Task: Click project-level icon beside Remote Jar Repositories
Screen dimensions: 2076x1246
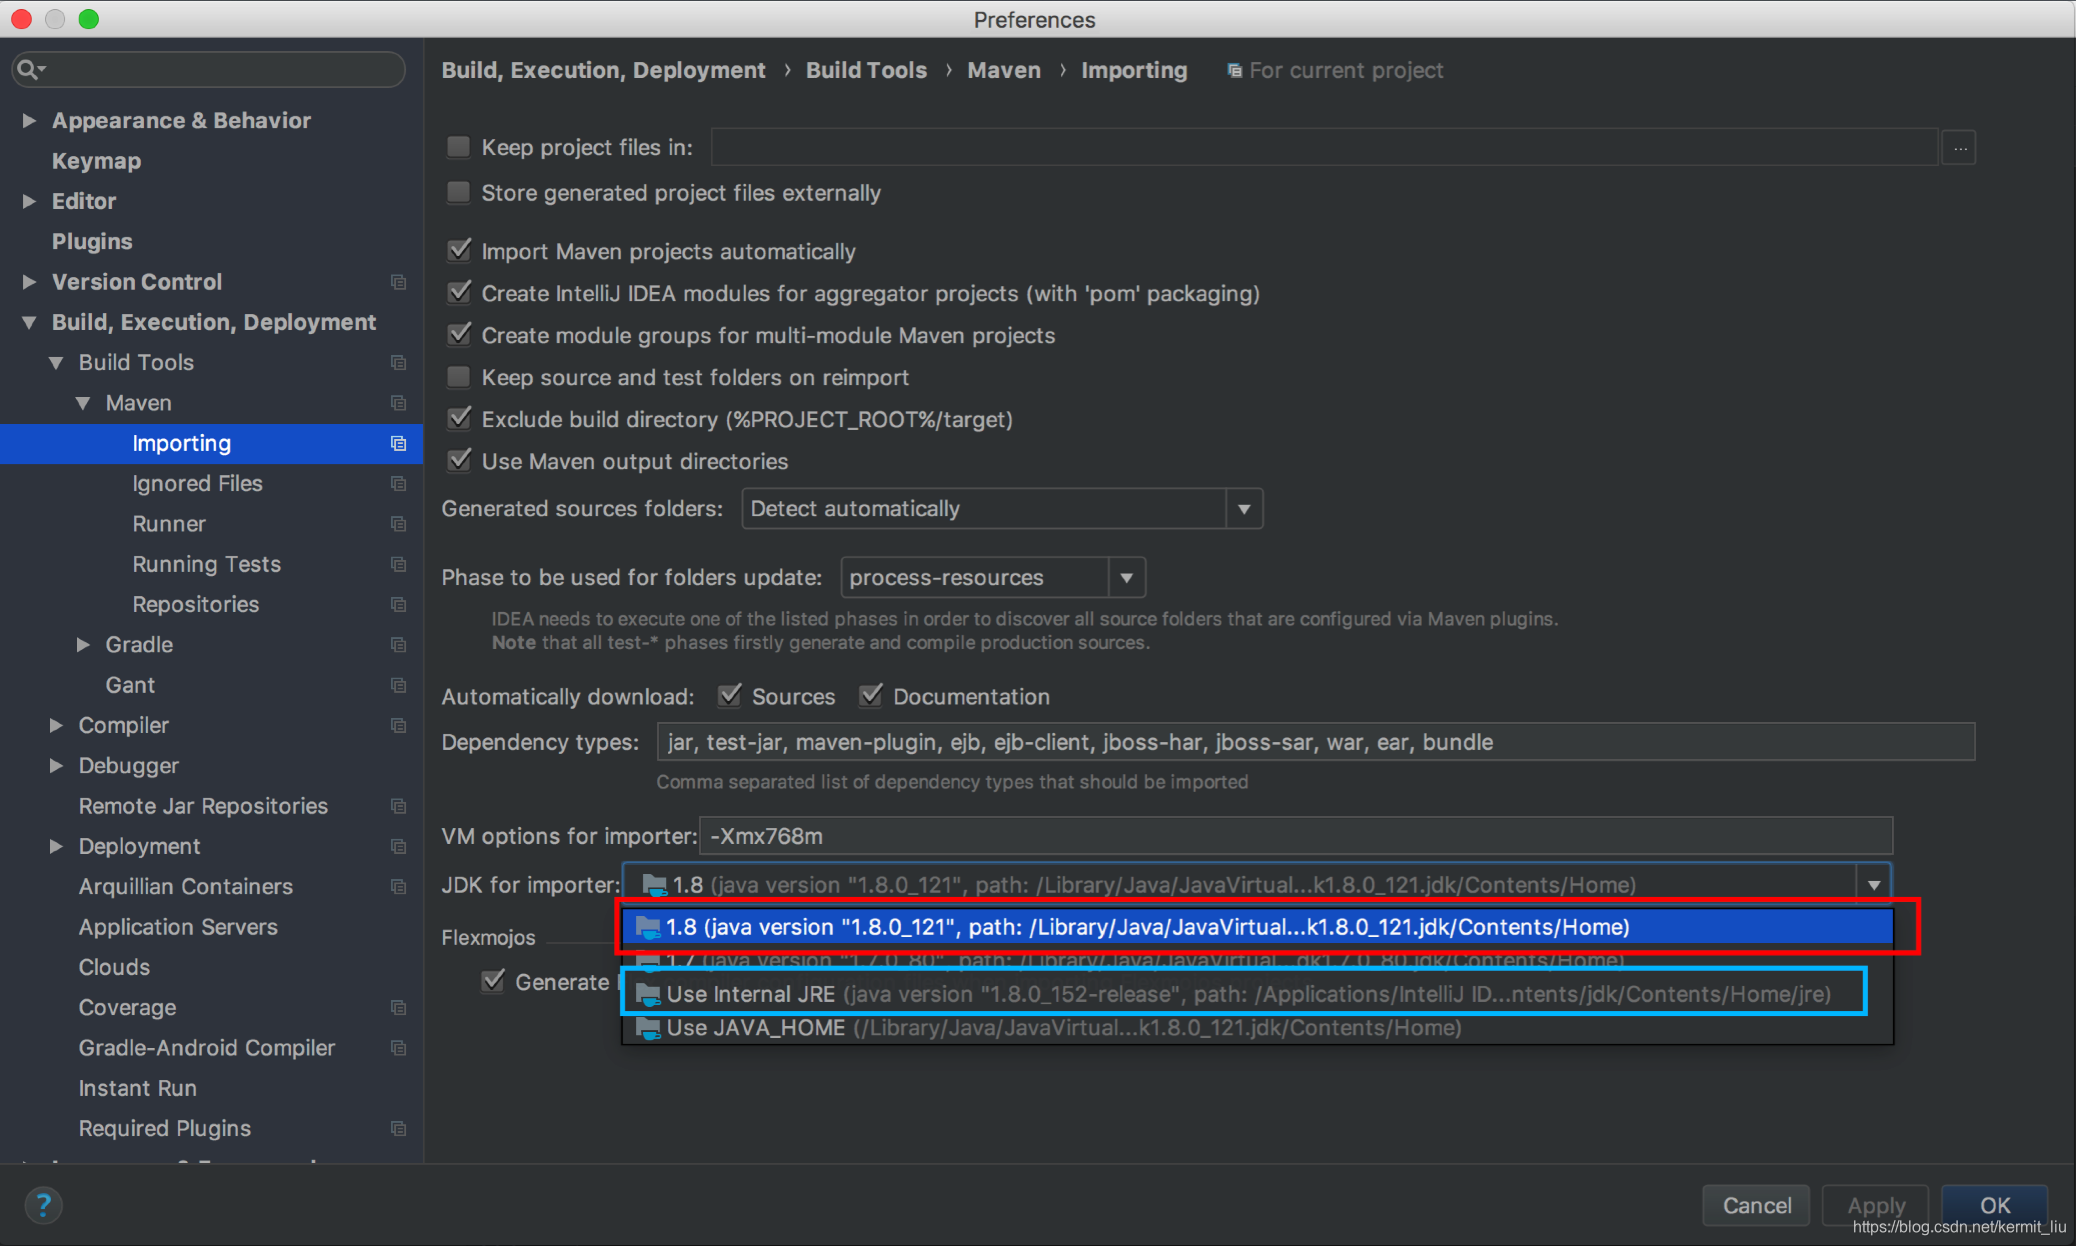Action: click(x=399, y=806)
